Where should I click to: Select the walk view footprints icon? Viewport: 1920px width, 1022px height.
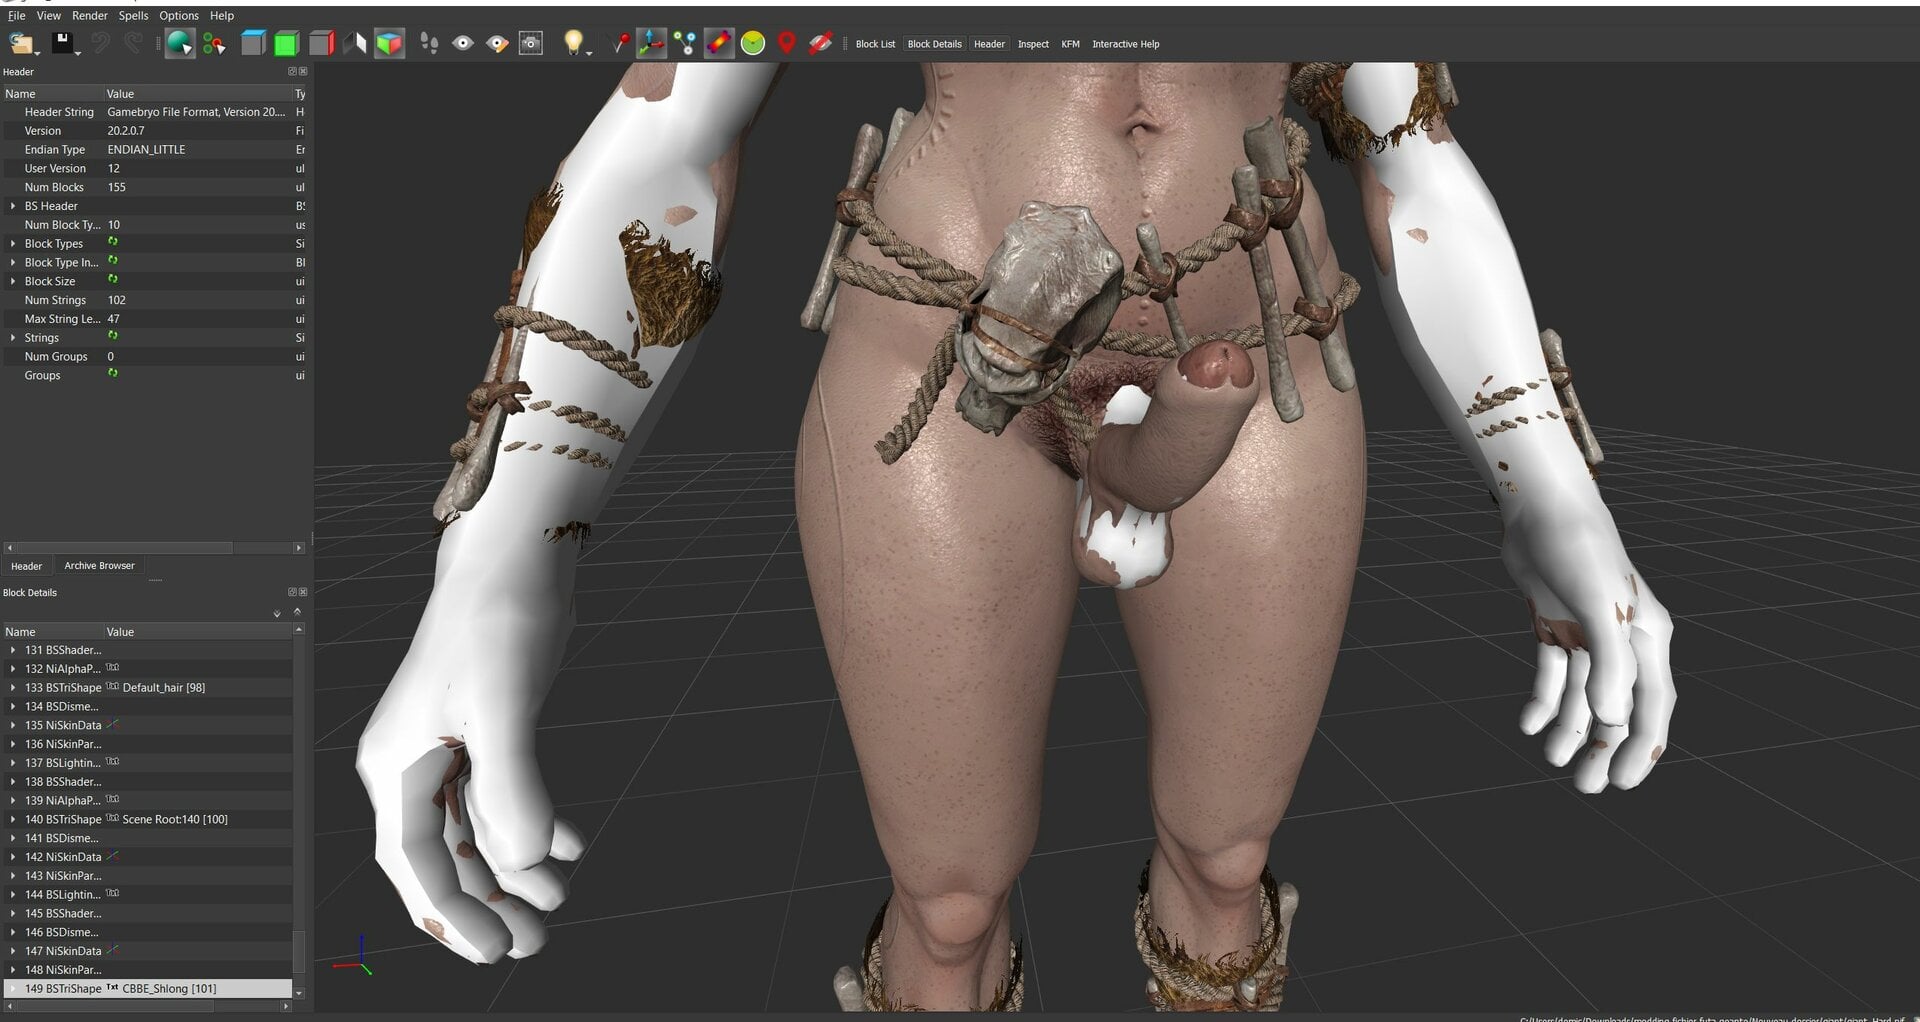pos(429,43)
